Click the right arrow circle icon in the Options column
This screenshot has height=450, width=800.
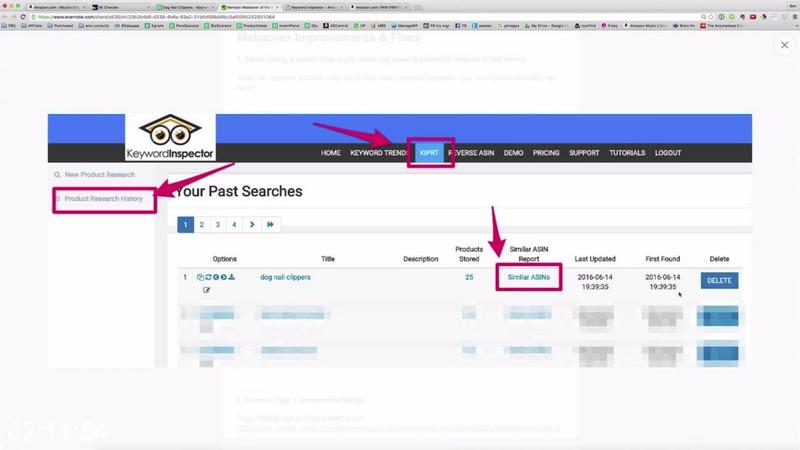pyautogui.click(x=223, y=277)
